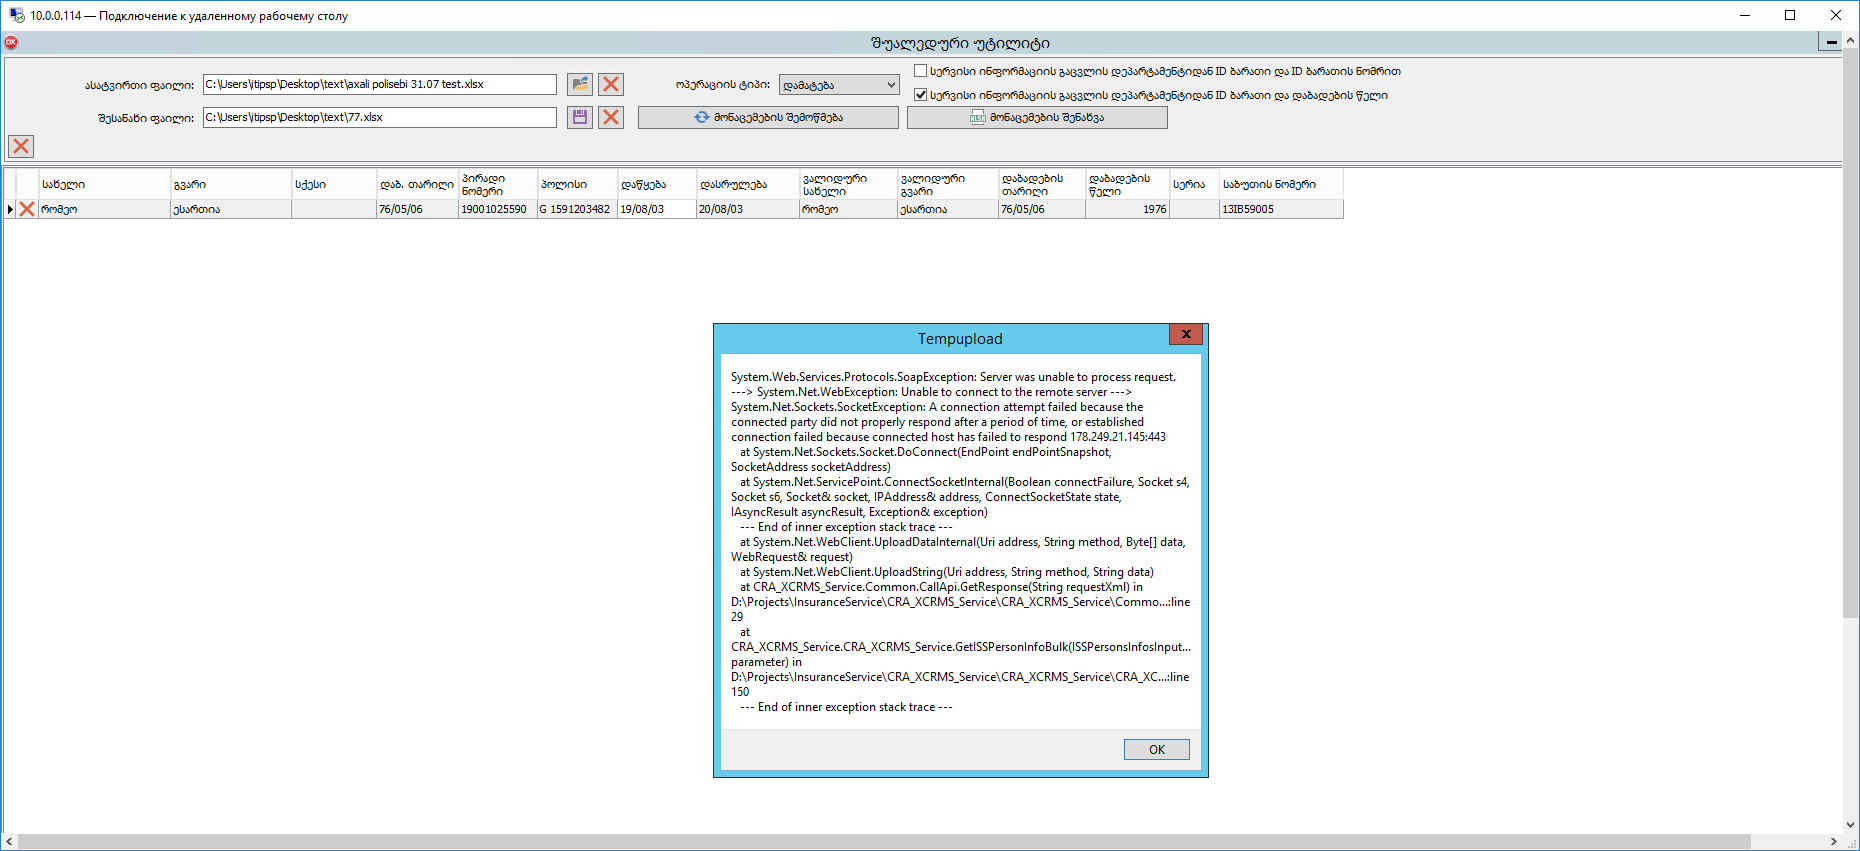1860x851 pixels.
Task: Click the save data XLSX button
Action: pyautogui.click(x=1037, y=118)
